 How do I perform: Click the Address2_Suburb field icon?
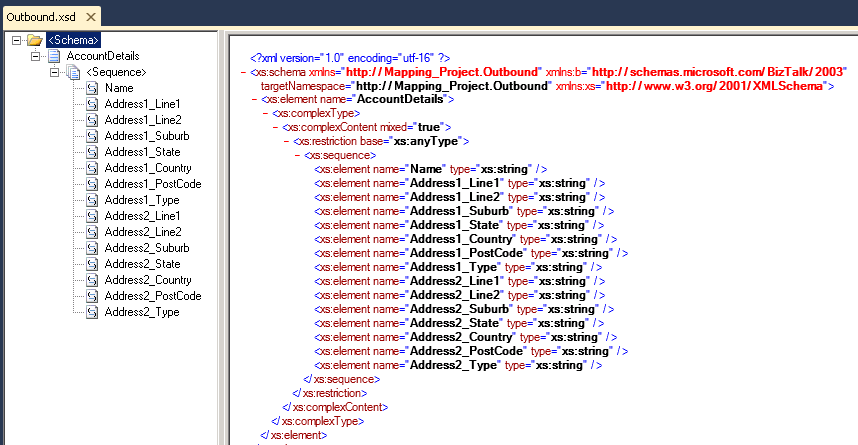(91, 248)
